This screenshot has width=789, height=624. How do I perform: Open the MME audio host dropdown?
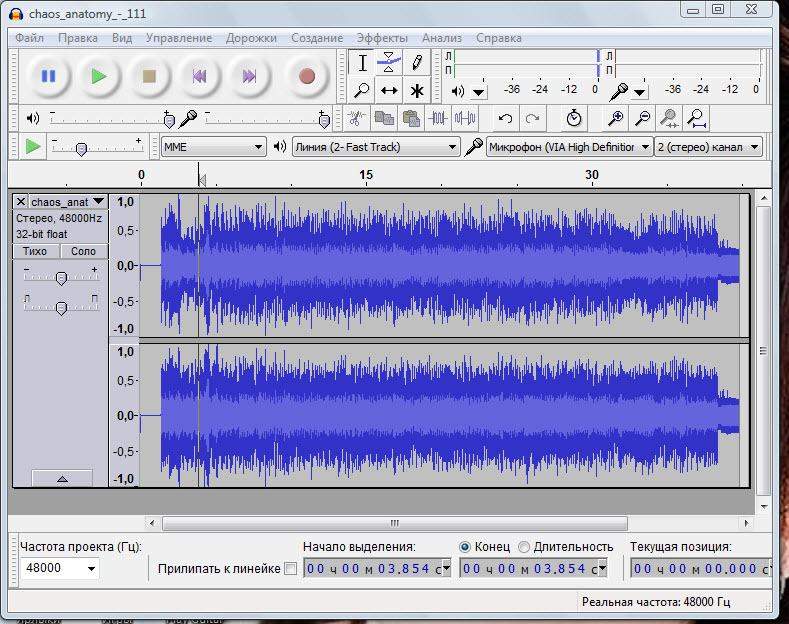click(x=213, y=147)
